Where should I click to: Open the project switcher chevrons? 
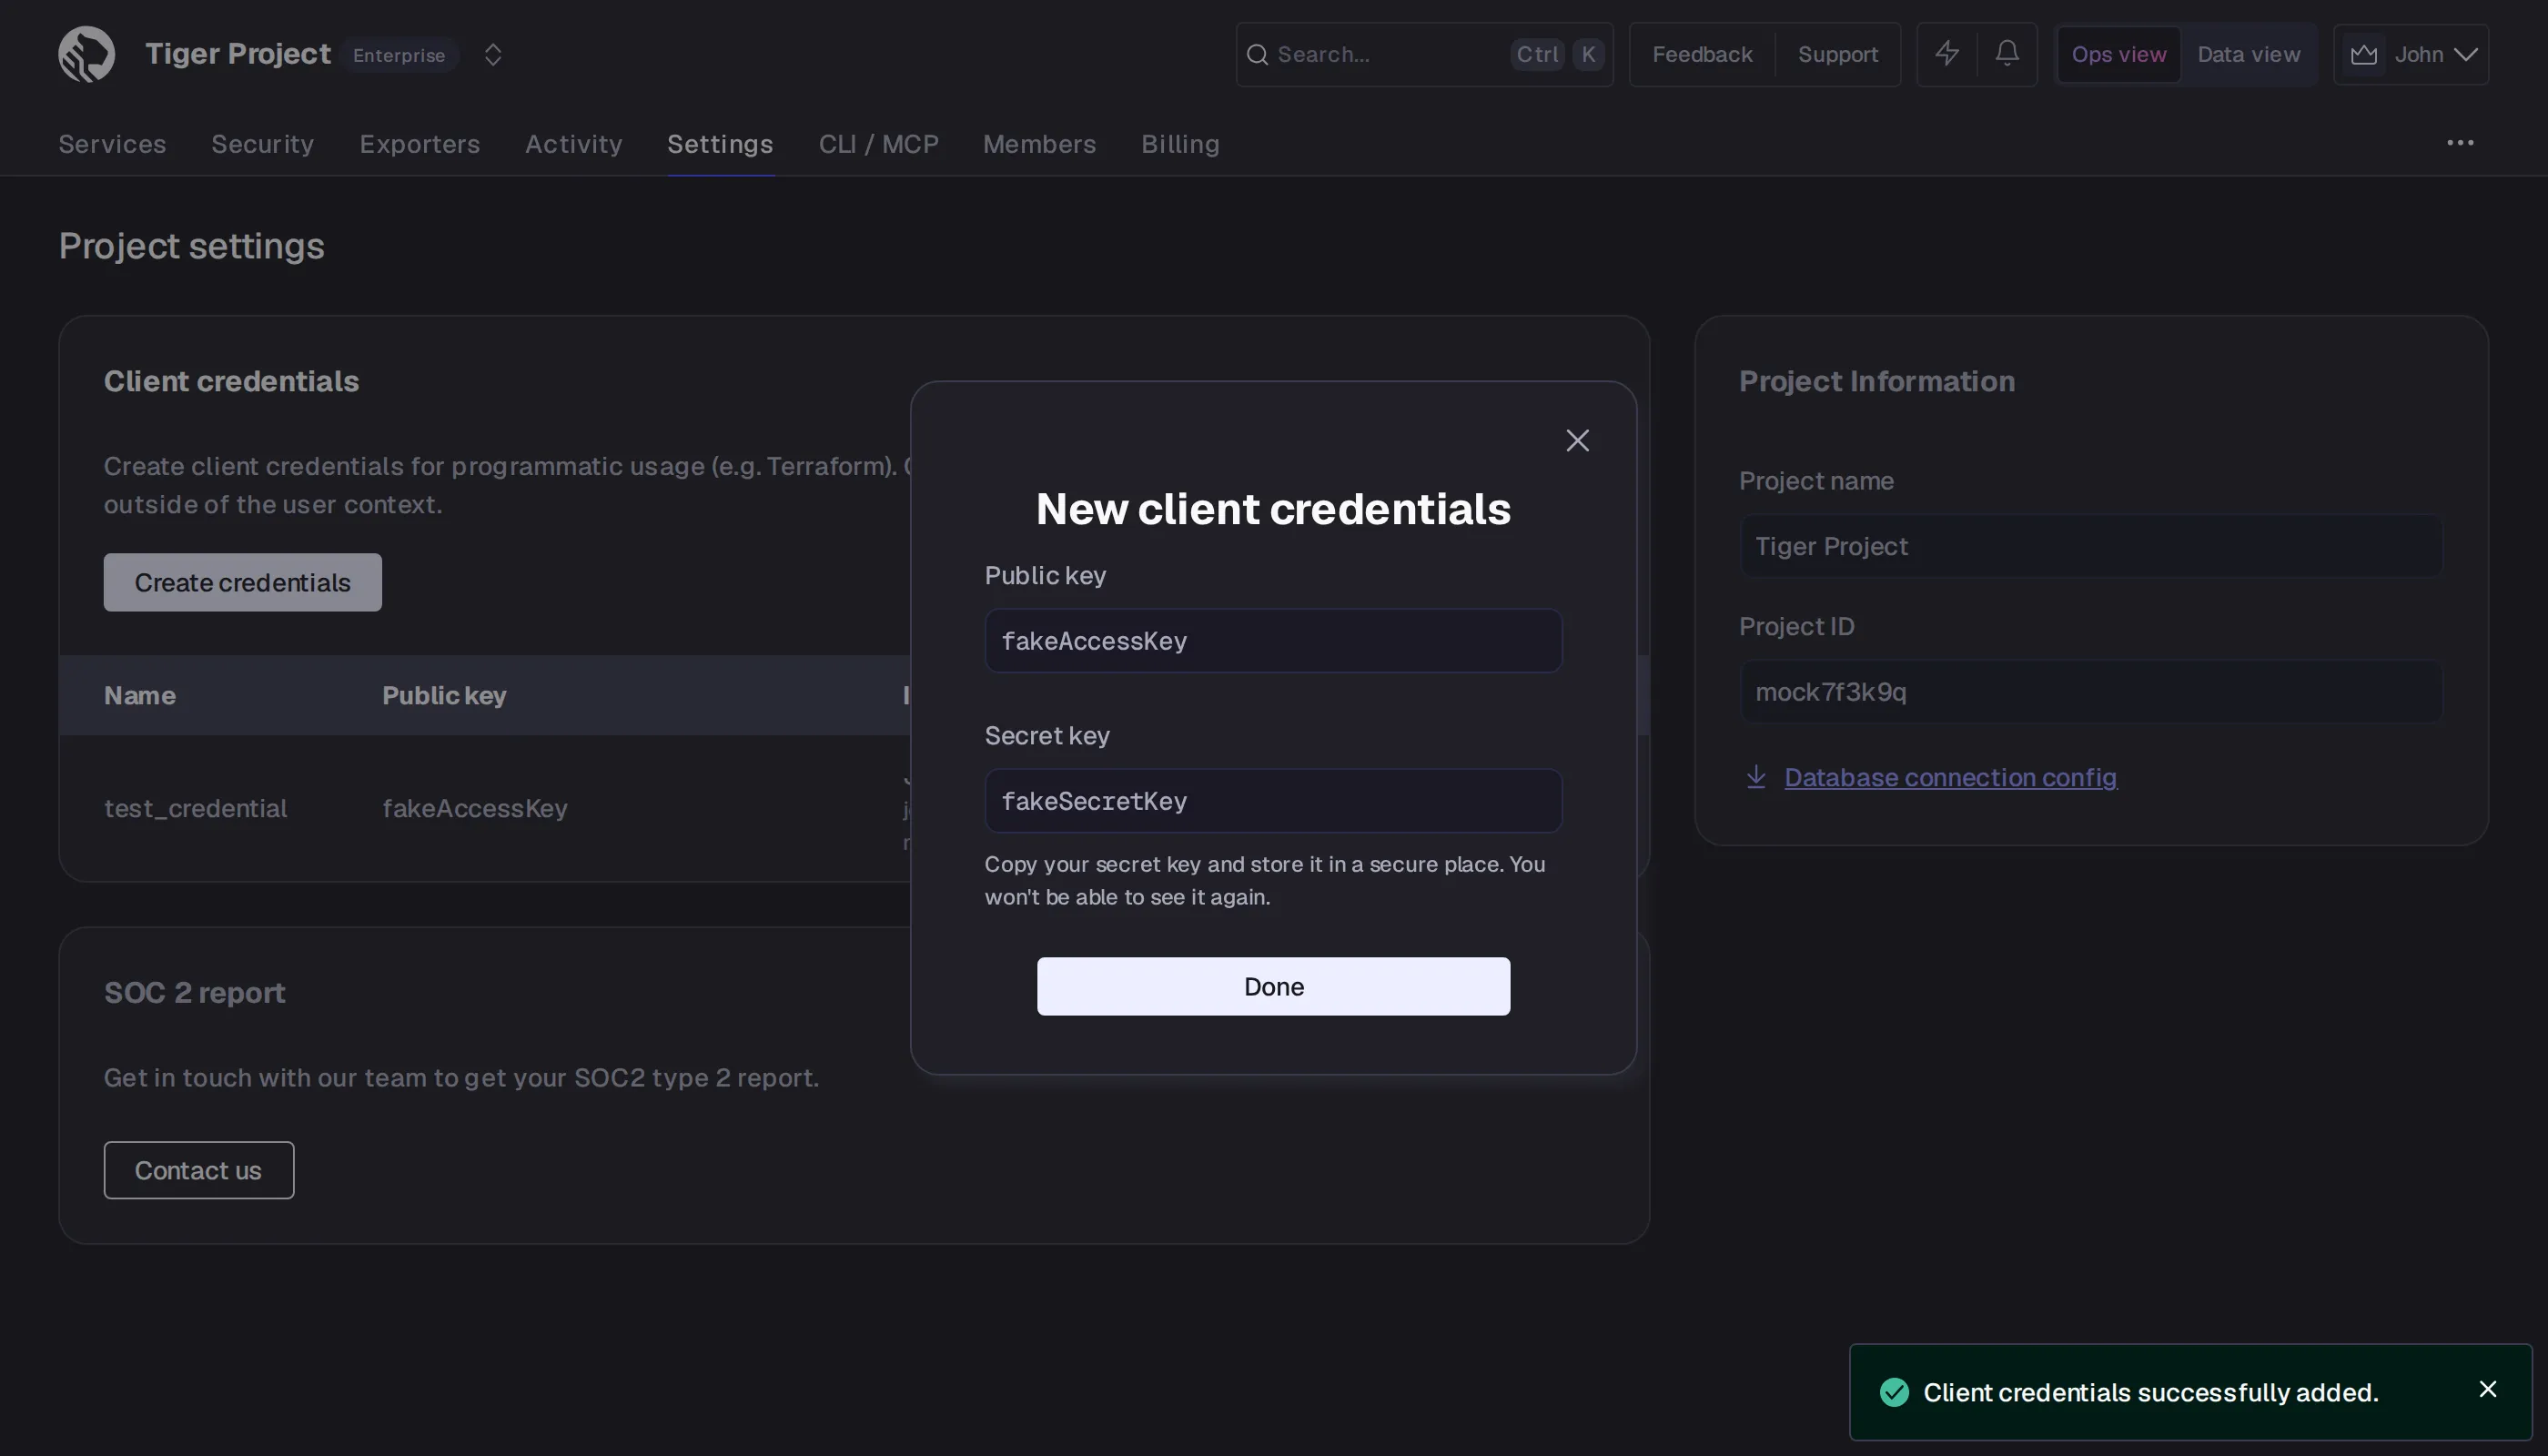point(493,54)
